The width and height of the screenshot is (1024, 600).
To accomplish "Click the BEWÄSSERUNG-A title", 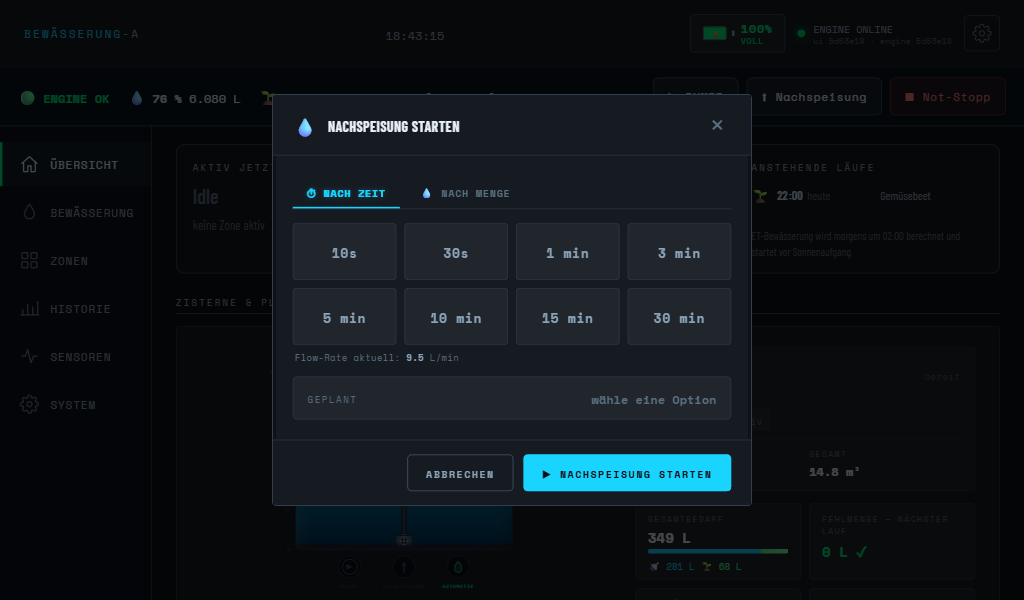I will click(x=82, y=34).
